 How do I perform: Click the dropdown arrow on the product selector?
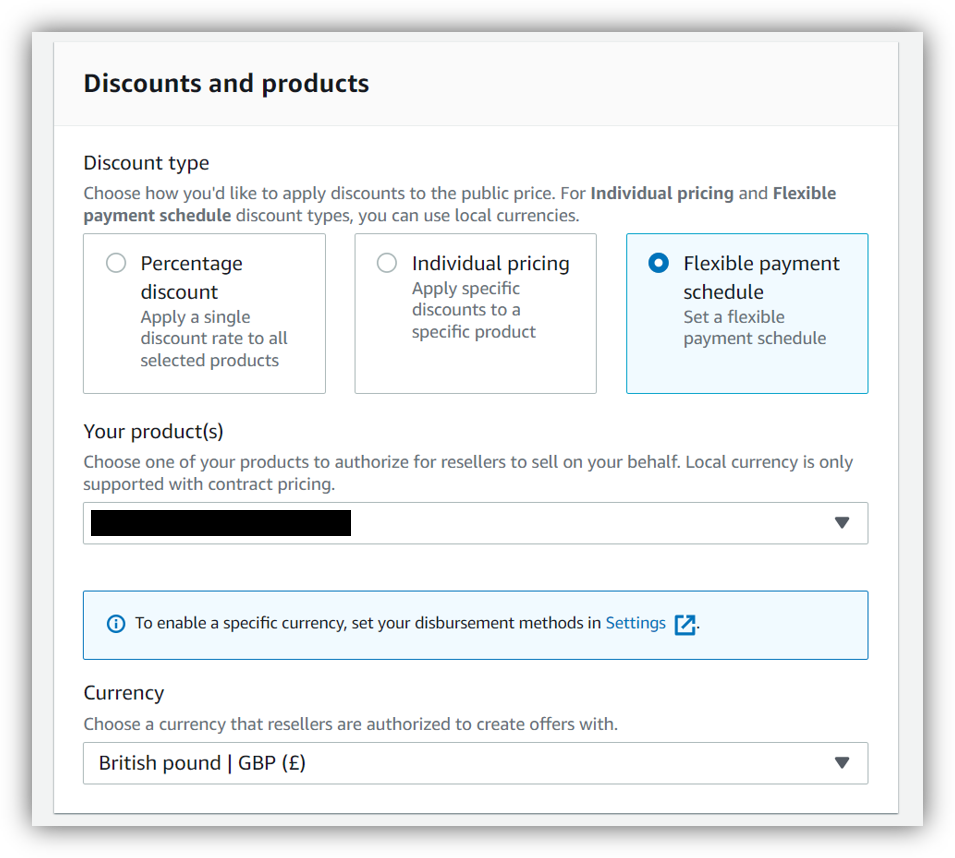coord(843,523)
